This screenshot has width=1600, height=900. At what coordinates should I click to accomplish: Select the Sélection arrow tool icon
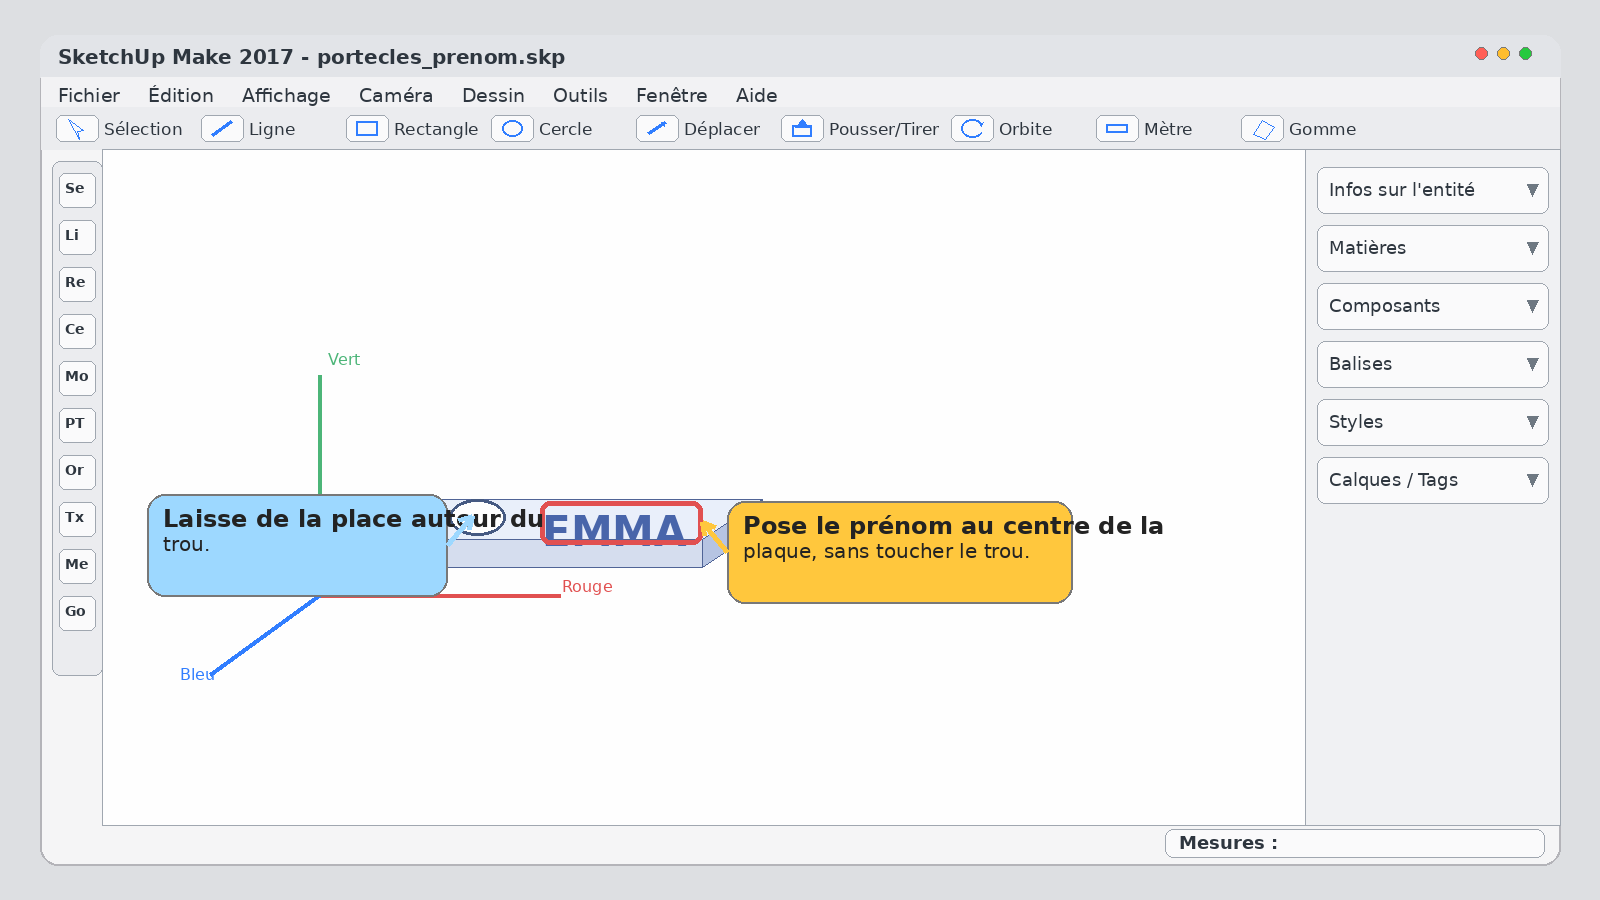pyautogui.click(x=77, y=129)
